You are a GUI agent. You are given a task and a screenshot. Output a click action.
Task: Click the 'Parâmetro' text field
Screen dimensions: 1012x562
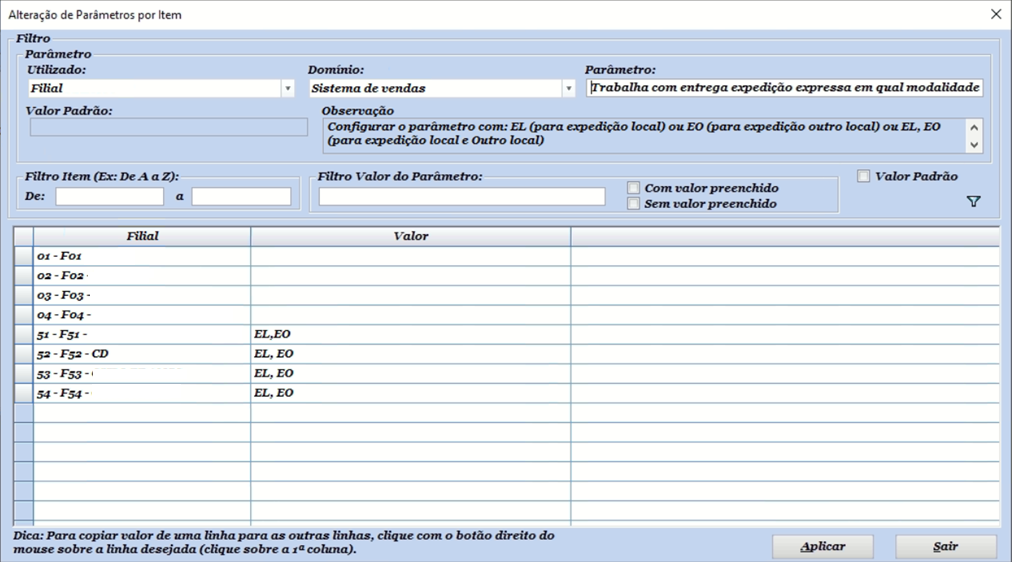coord(785,88)
